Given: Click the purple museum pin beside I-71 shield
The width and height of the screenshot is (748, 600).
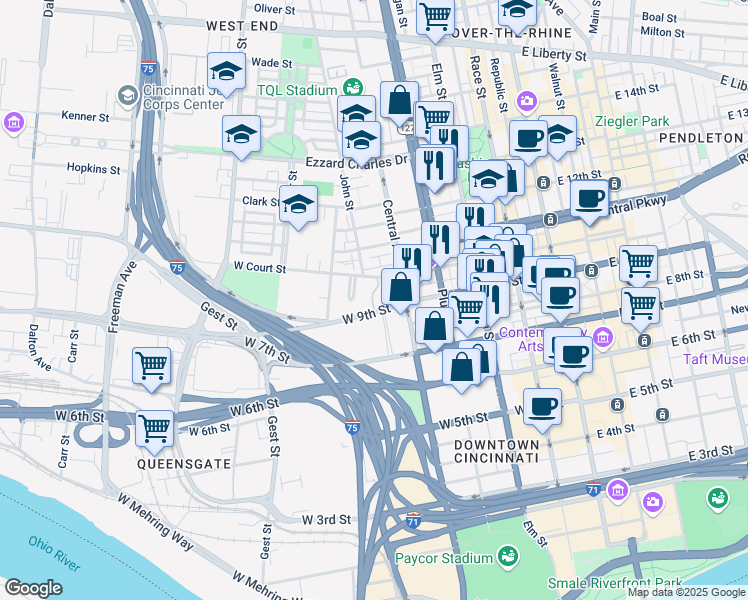Looking at the screenshot, I should [x=618, y=491].
